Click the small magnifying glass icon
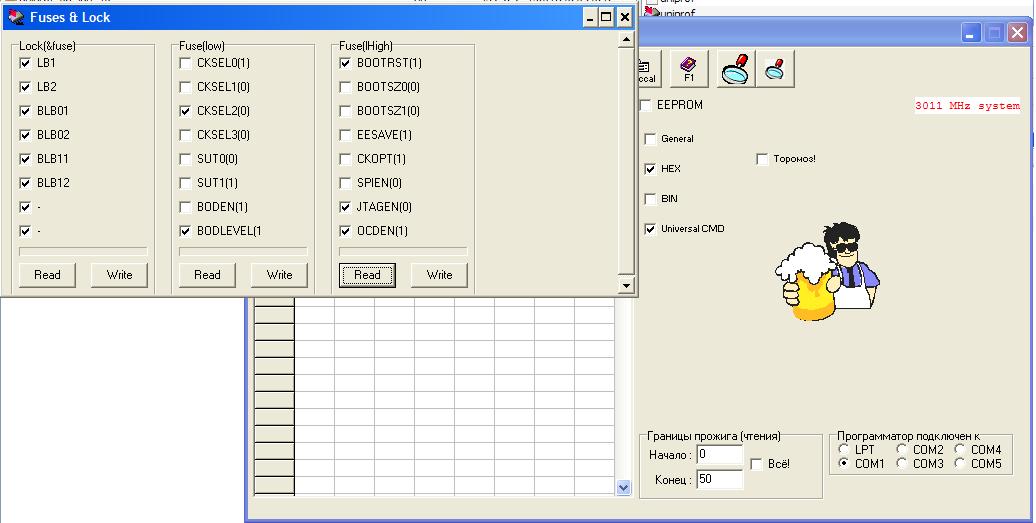Image resolution: width=1036 pixels, height=523 pixels. pyautogui.click(x=775, y=69)
